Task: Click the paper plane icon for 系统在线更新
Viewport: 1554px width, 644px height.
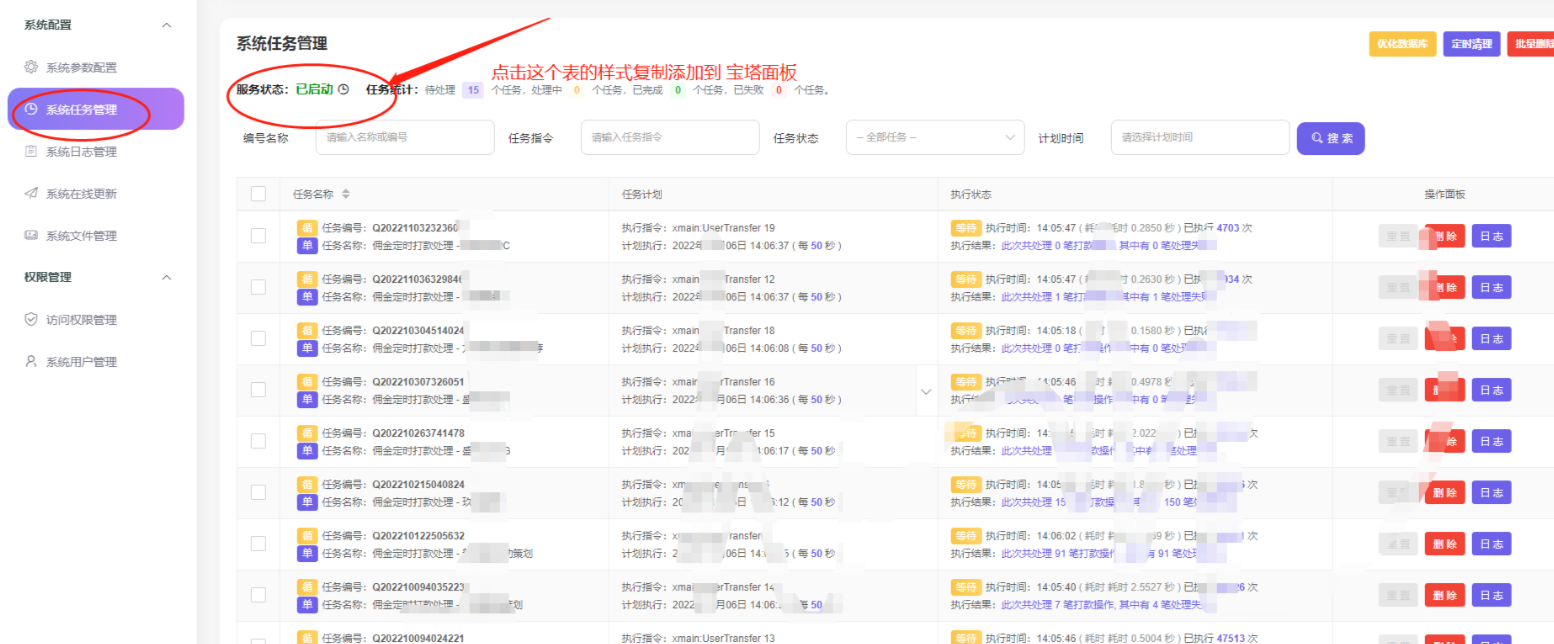Action: [x=31, y=194]
